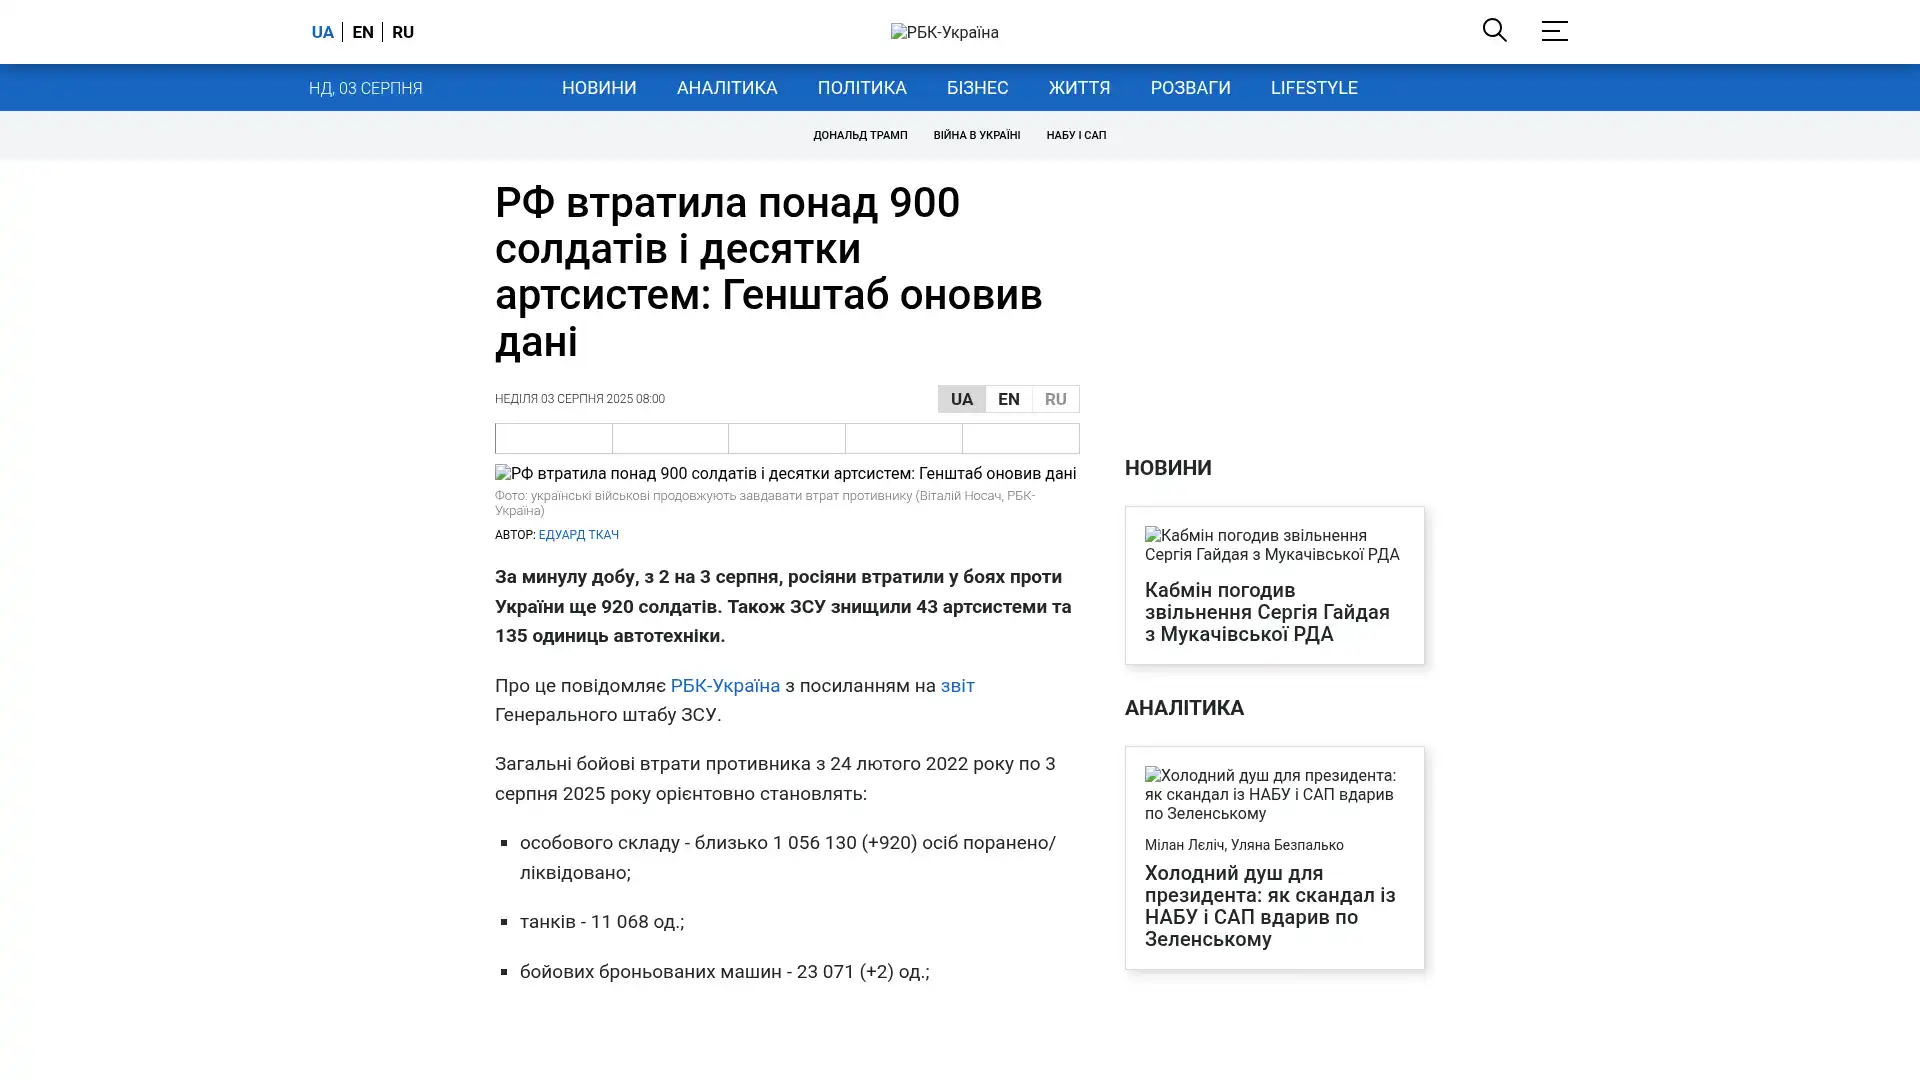Open the search magnifier icon
The height and width of the screenshot is (1080, 1920).
[x=1494, y=31]
